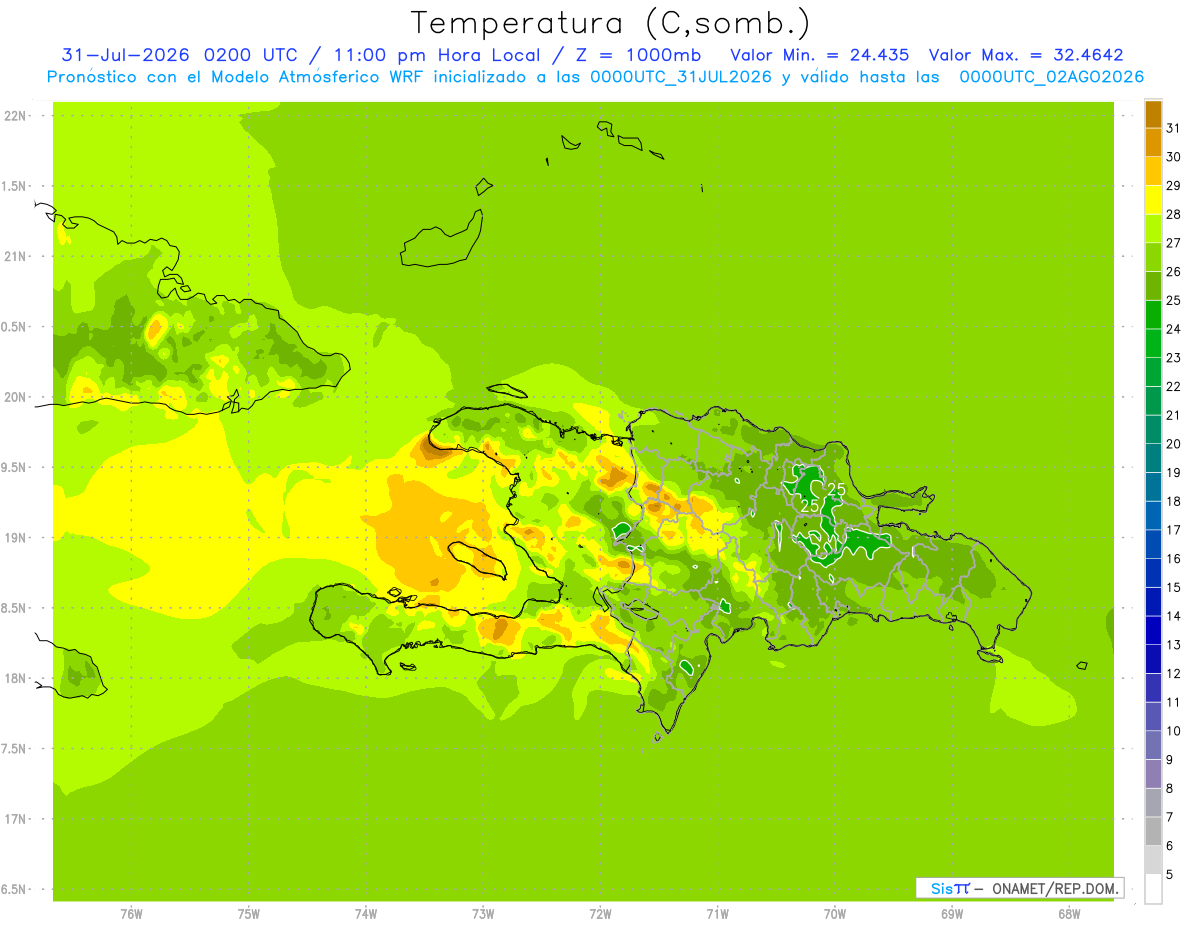The image size is (1200, 927).
Task: Click the 18N latitude axis label
Action: point(17,678)
